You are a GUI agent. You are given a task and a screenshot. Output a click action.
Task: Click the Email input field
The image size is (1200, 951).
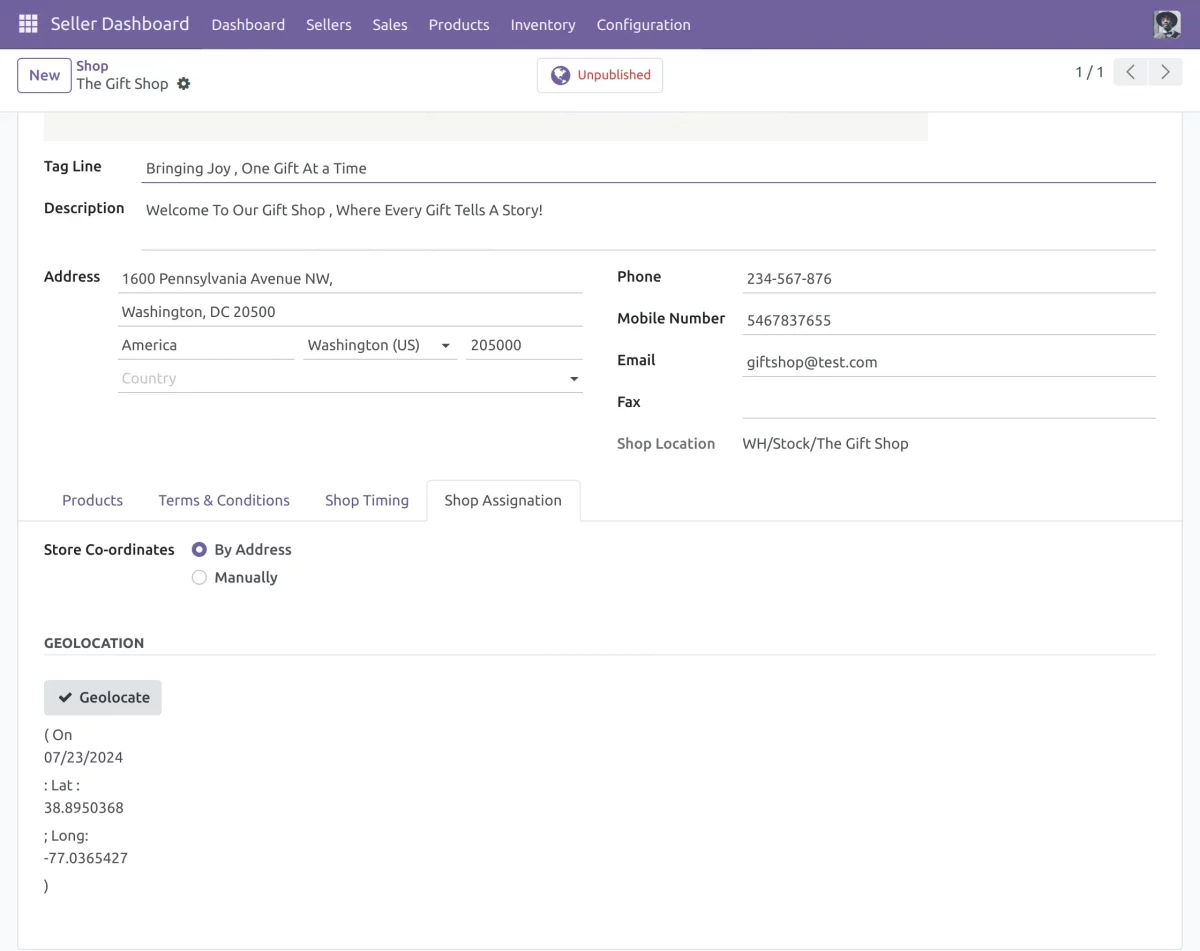pos(948,362)
